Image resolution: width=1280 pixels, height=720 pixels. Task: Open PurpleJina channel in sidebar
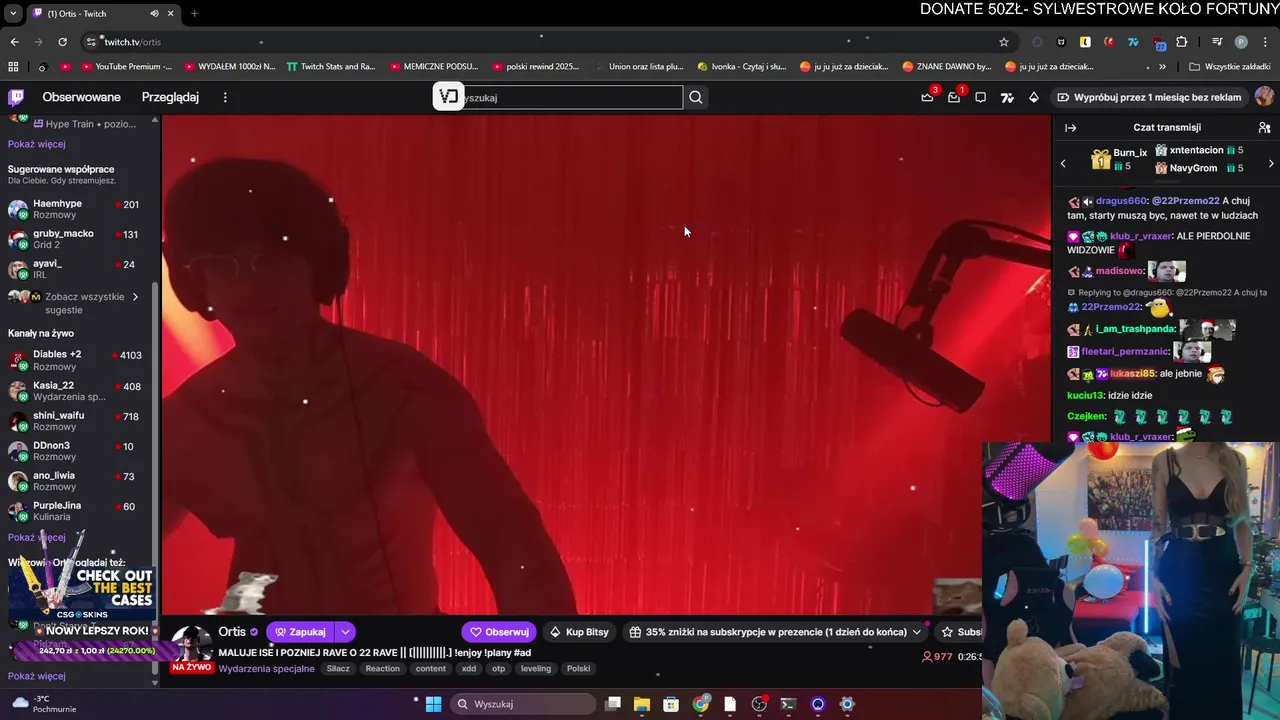point(76,511)
